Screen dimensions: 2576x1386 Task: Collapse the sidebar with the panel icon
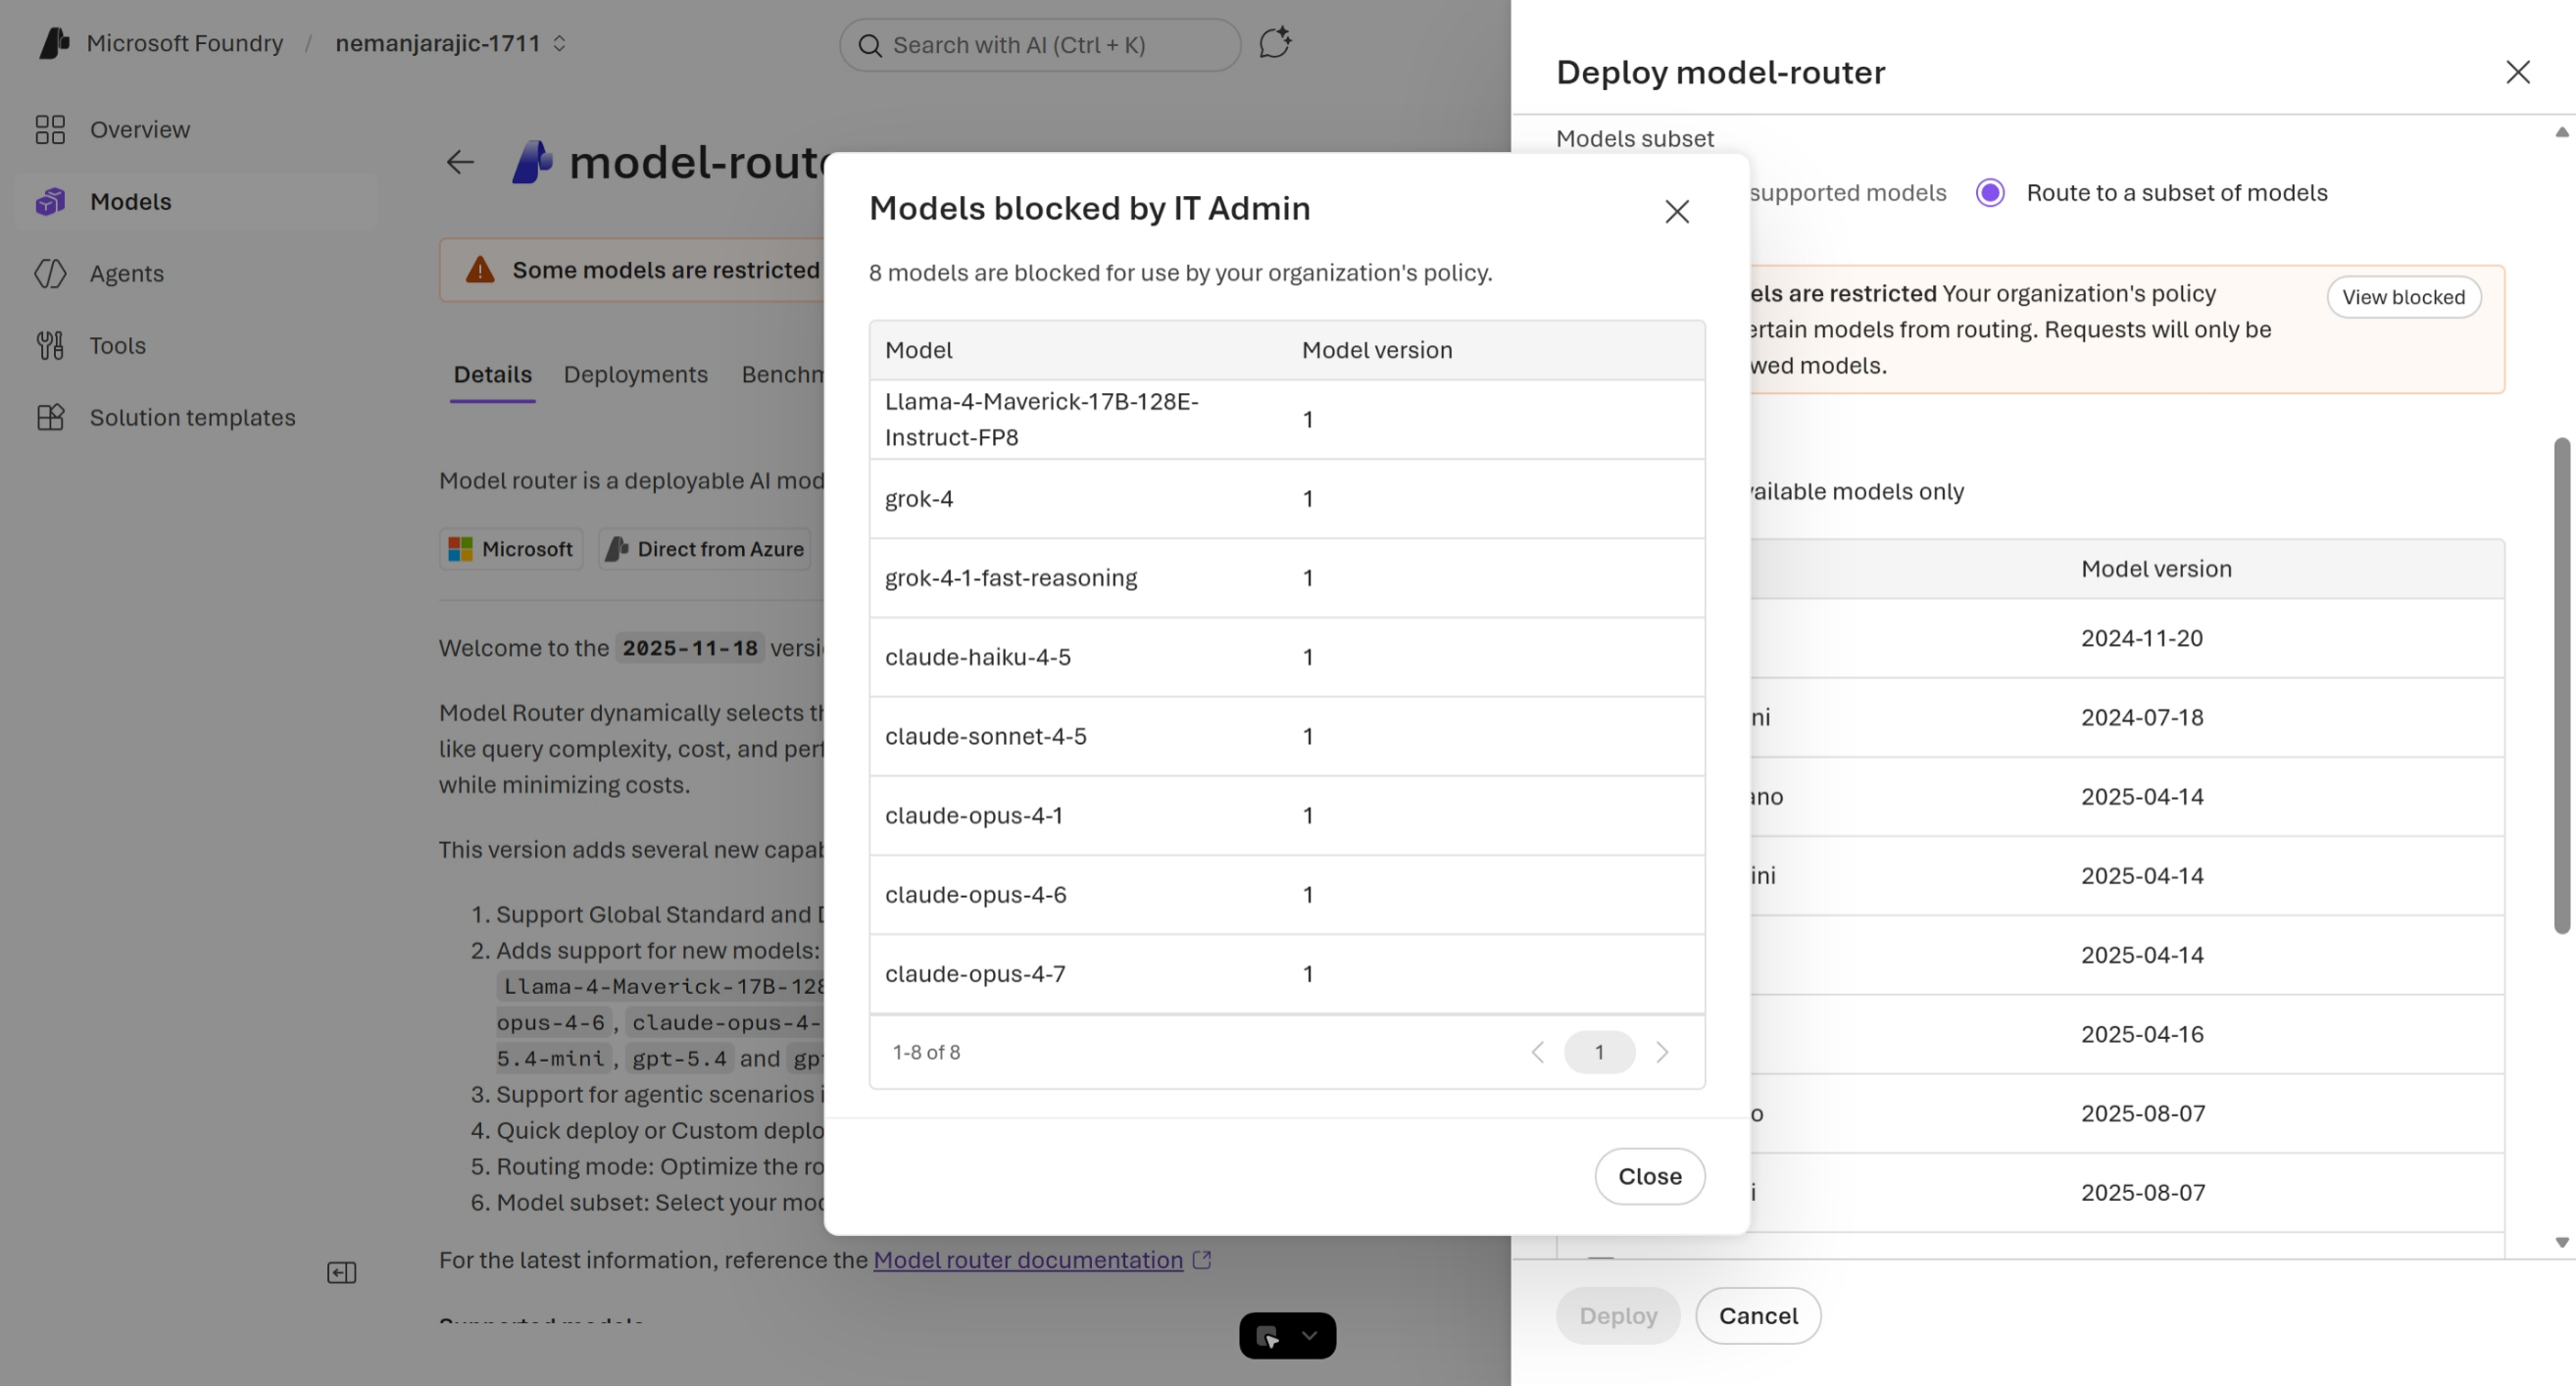click(342, 1272)
